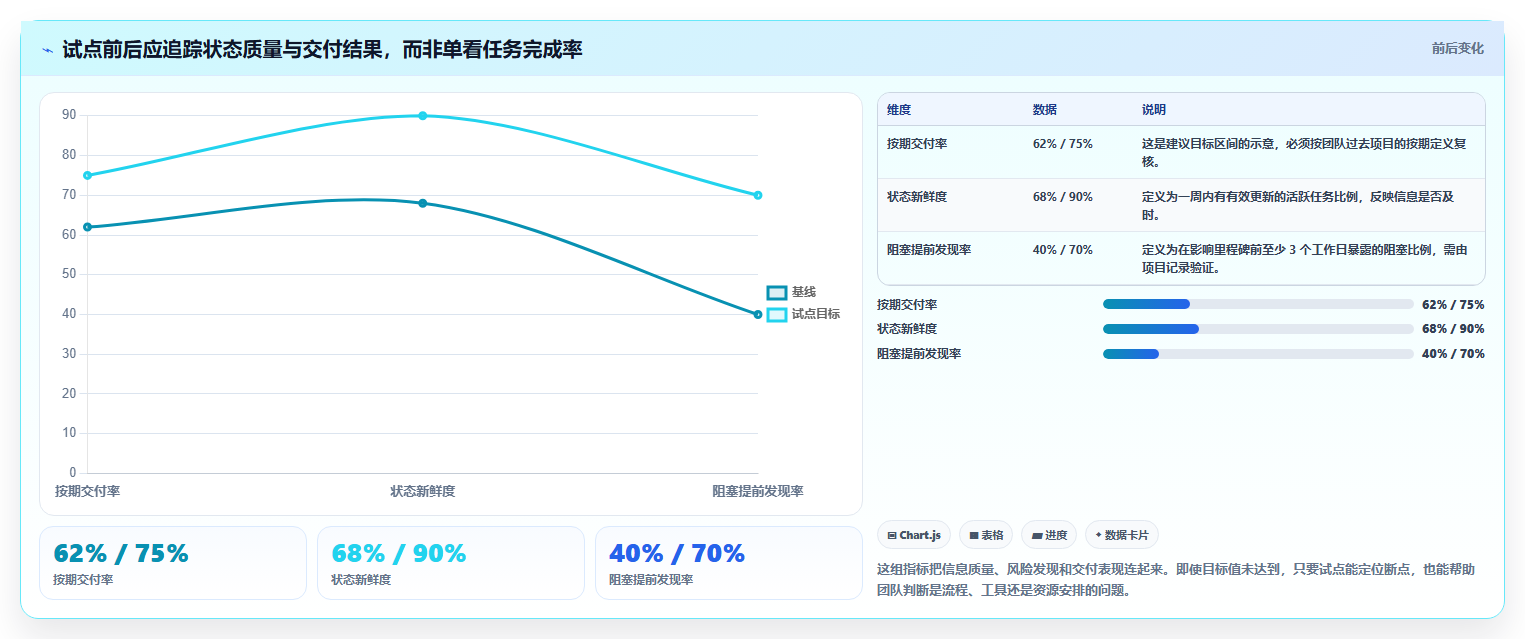
Task: Click the 按期交付率 x-axis label
Action: 88,491
